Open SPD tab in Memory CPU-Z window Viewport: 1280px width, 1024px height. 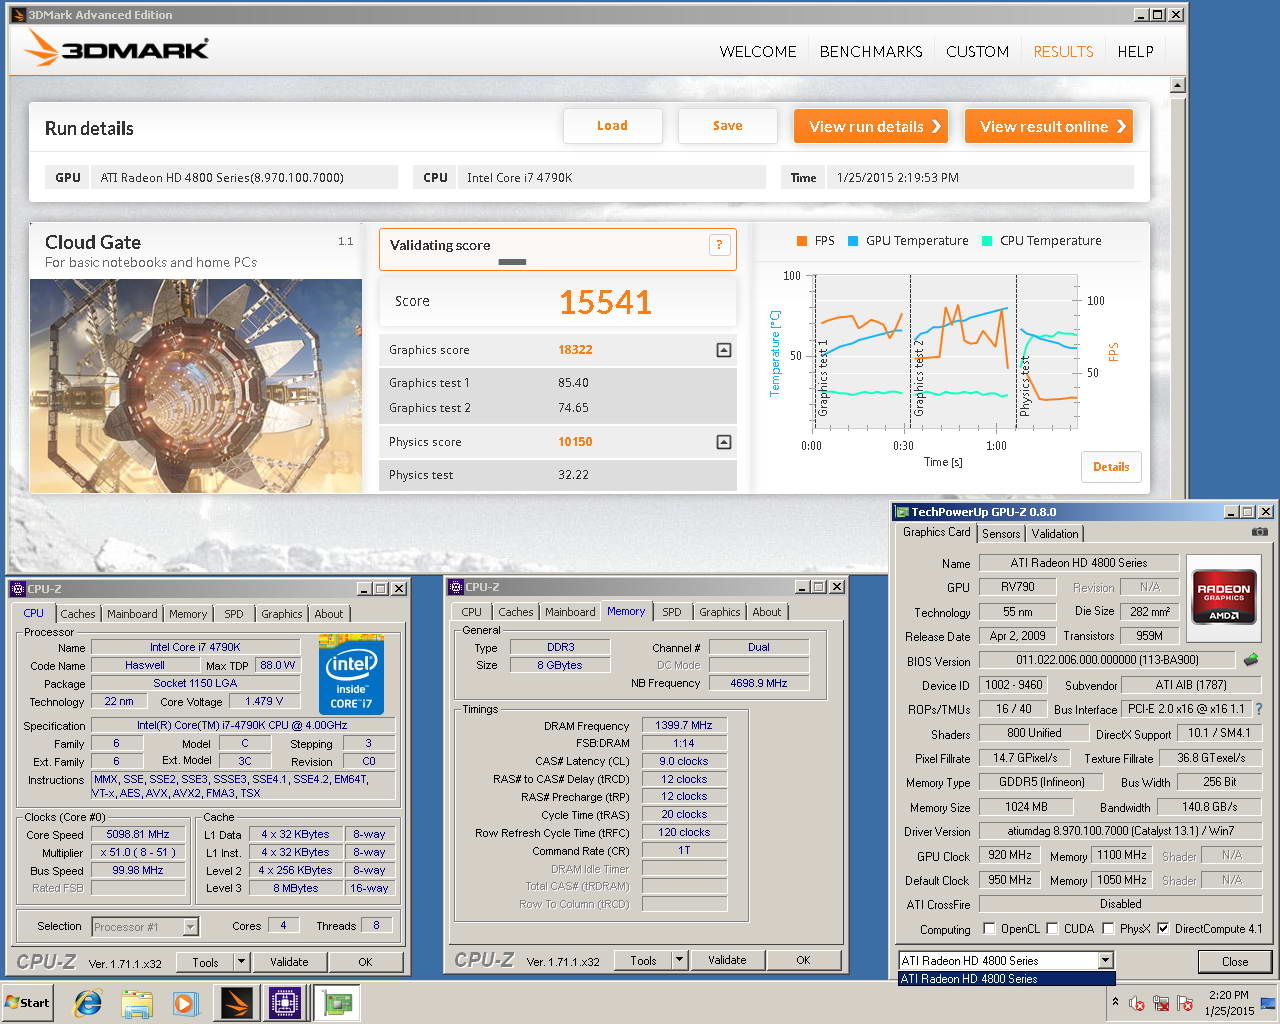point(672,612)
